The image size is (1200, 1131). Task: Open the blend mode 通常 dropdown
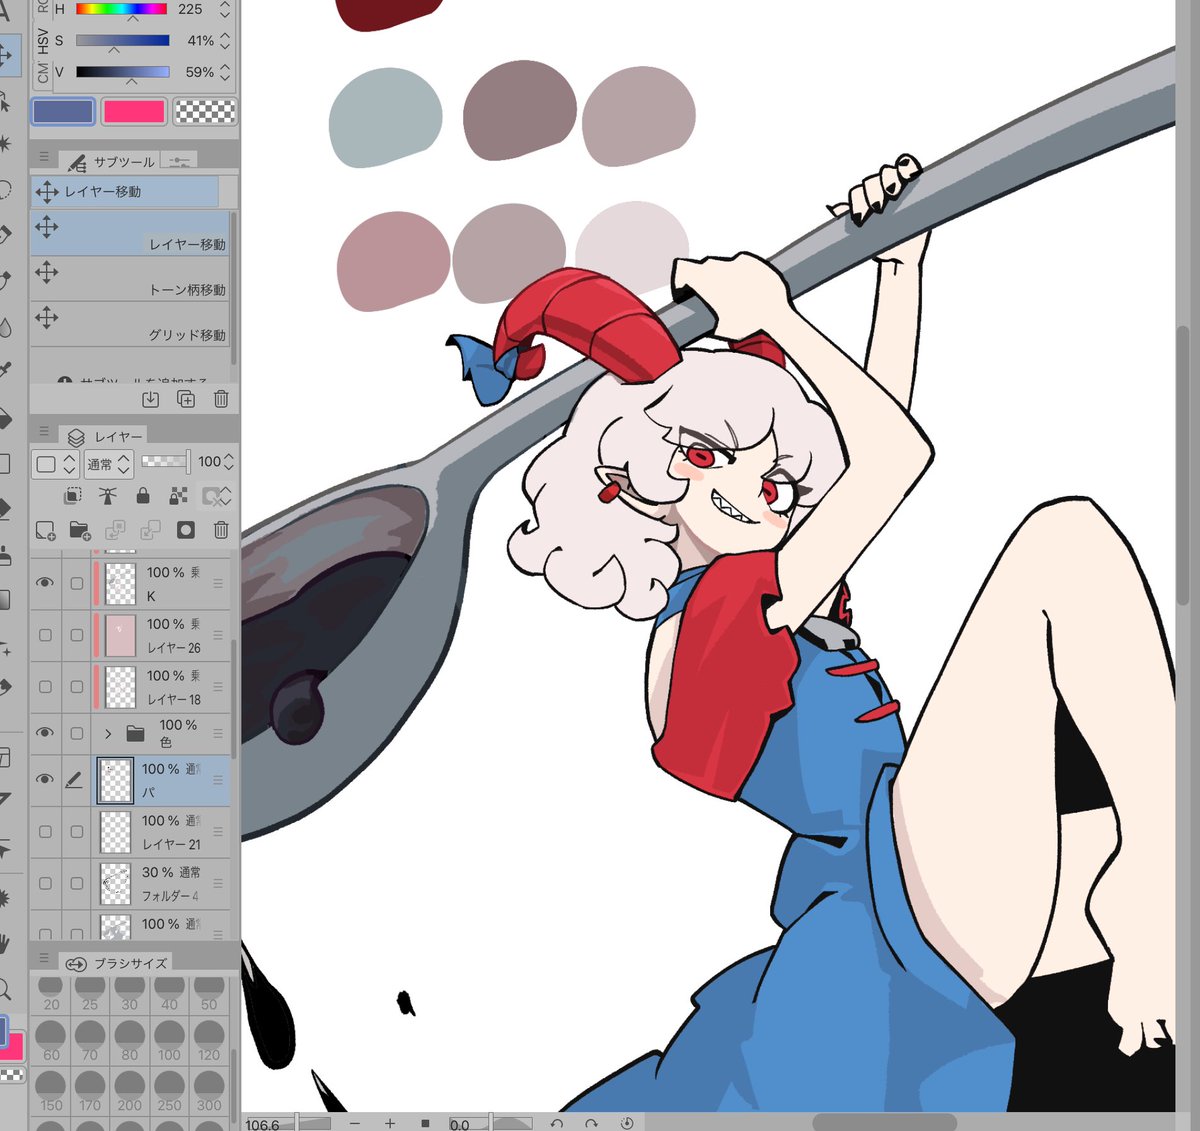[x=108, y=464]
